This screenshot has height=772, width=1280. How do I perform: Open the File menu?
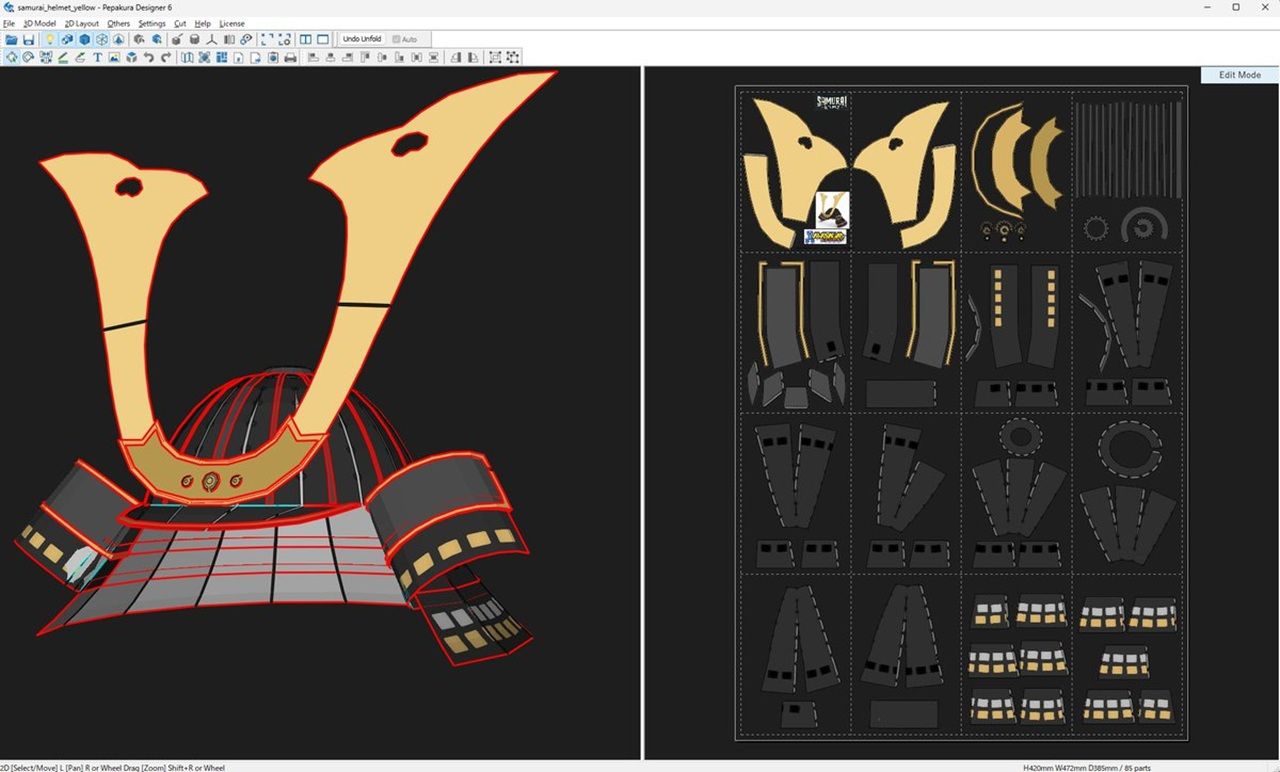tap(9, 23)
